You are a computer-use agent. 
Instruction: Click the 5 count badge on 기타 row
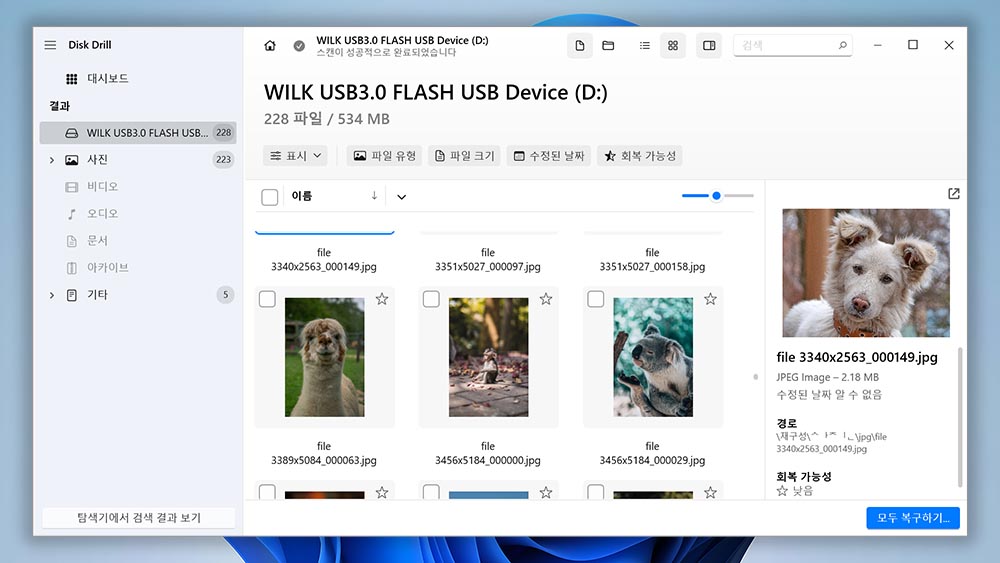225,295
